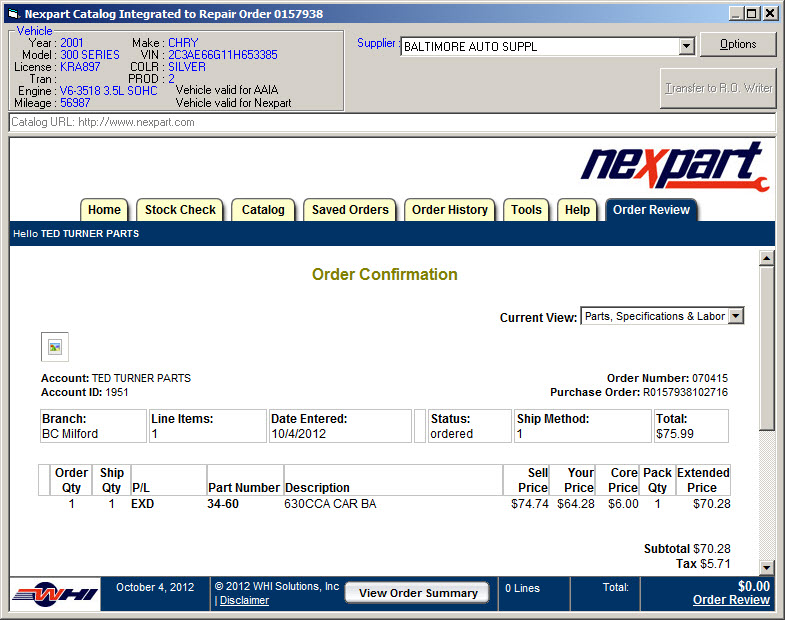Open the Supplier dropdown arrow
This screenshot has width=785, height=620.
point(687,47)
